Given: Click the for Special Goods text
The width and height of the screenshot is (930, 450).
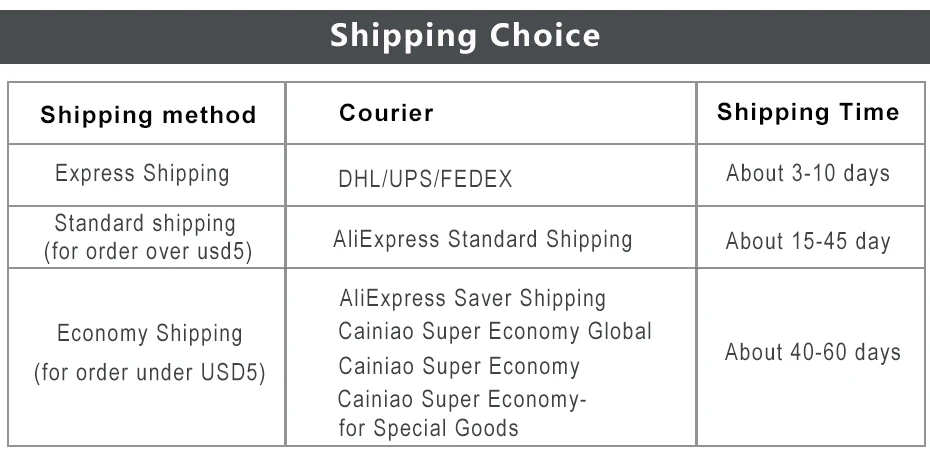Looking at the screenshot, I should (428, 428).
